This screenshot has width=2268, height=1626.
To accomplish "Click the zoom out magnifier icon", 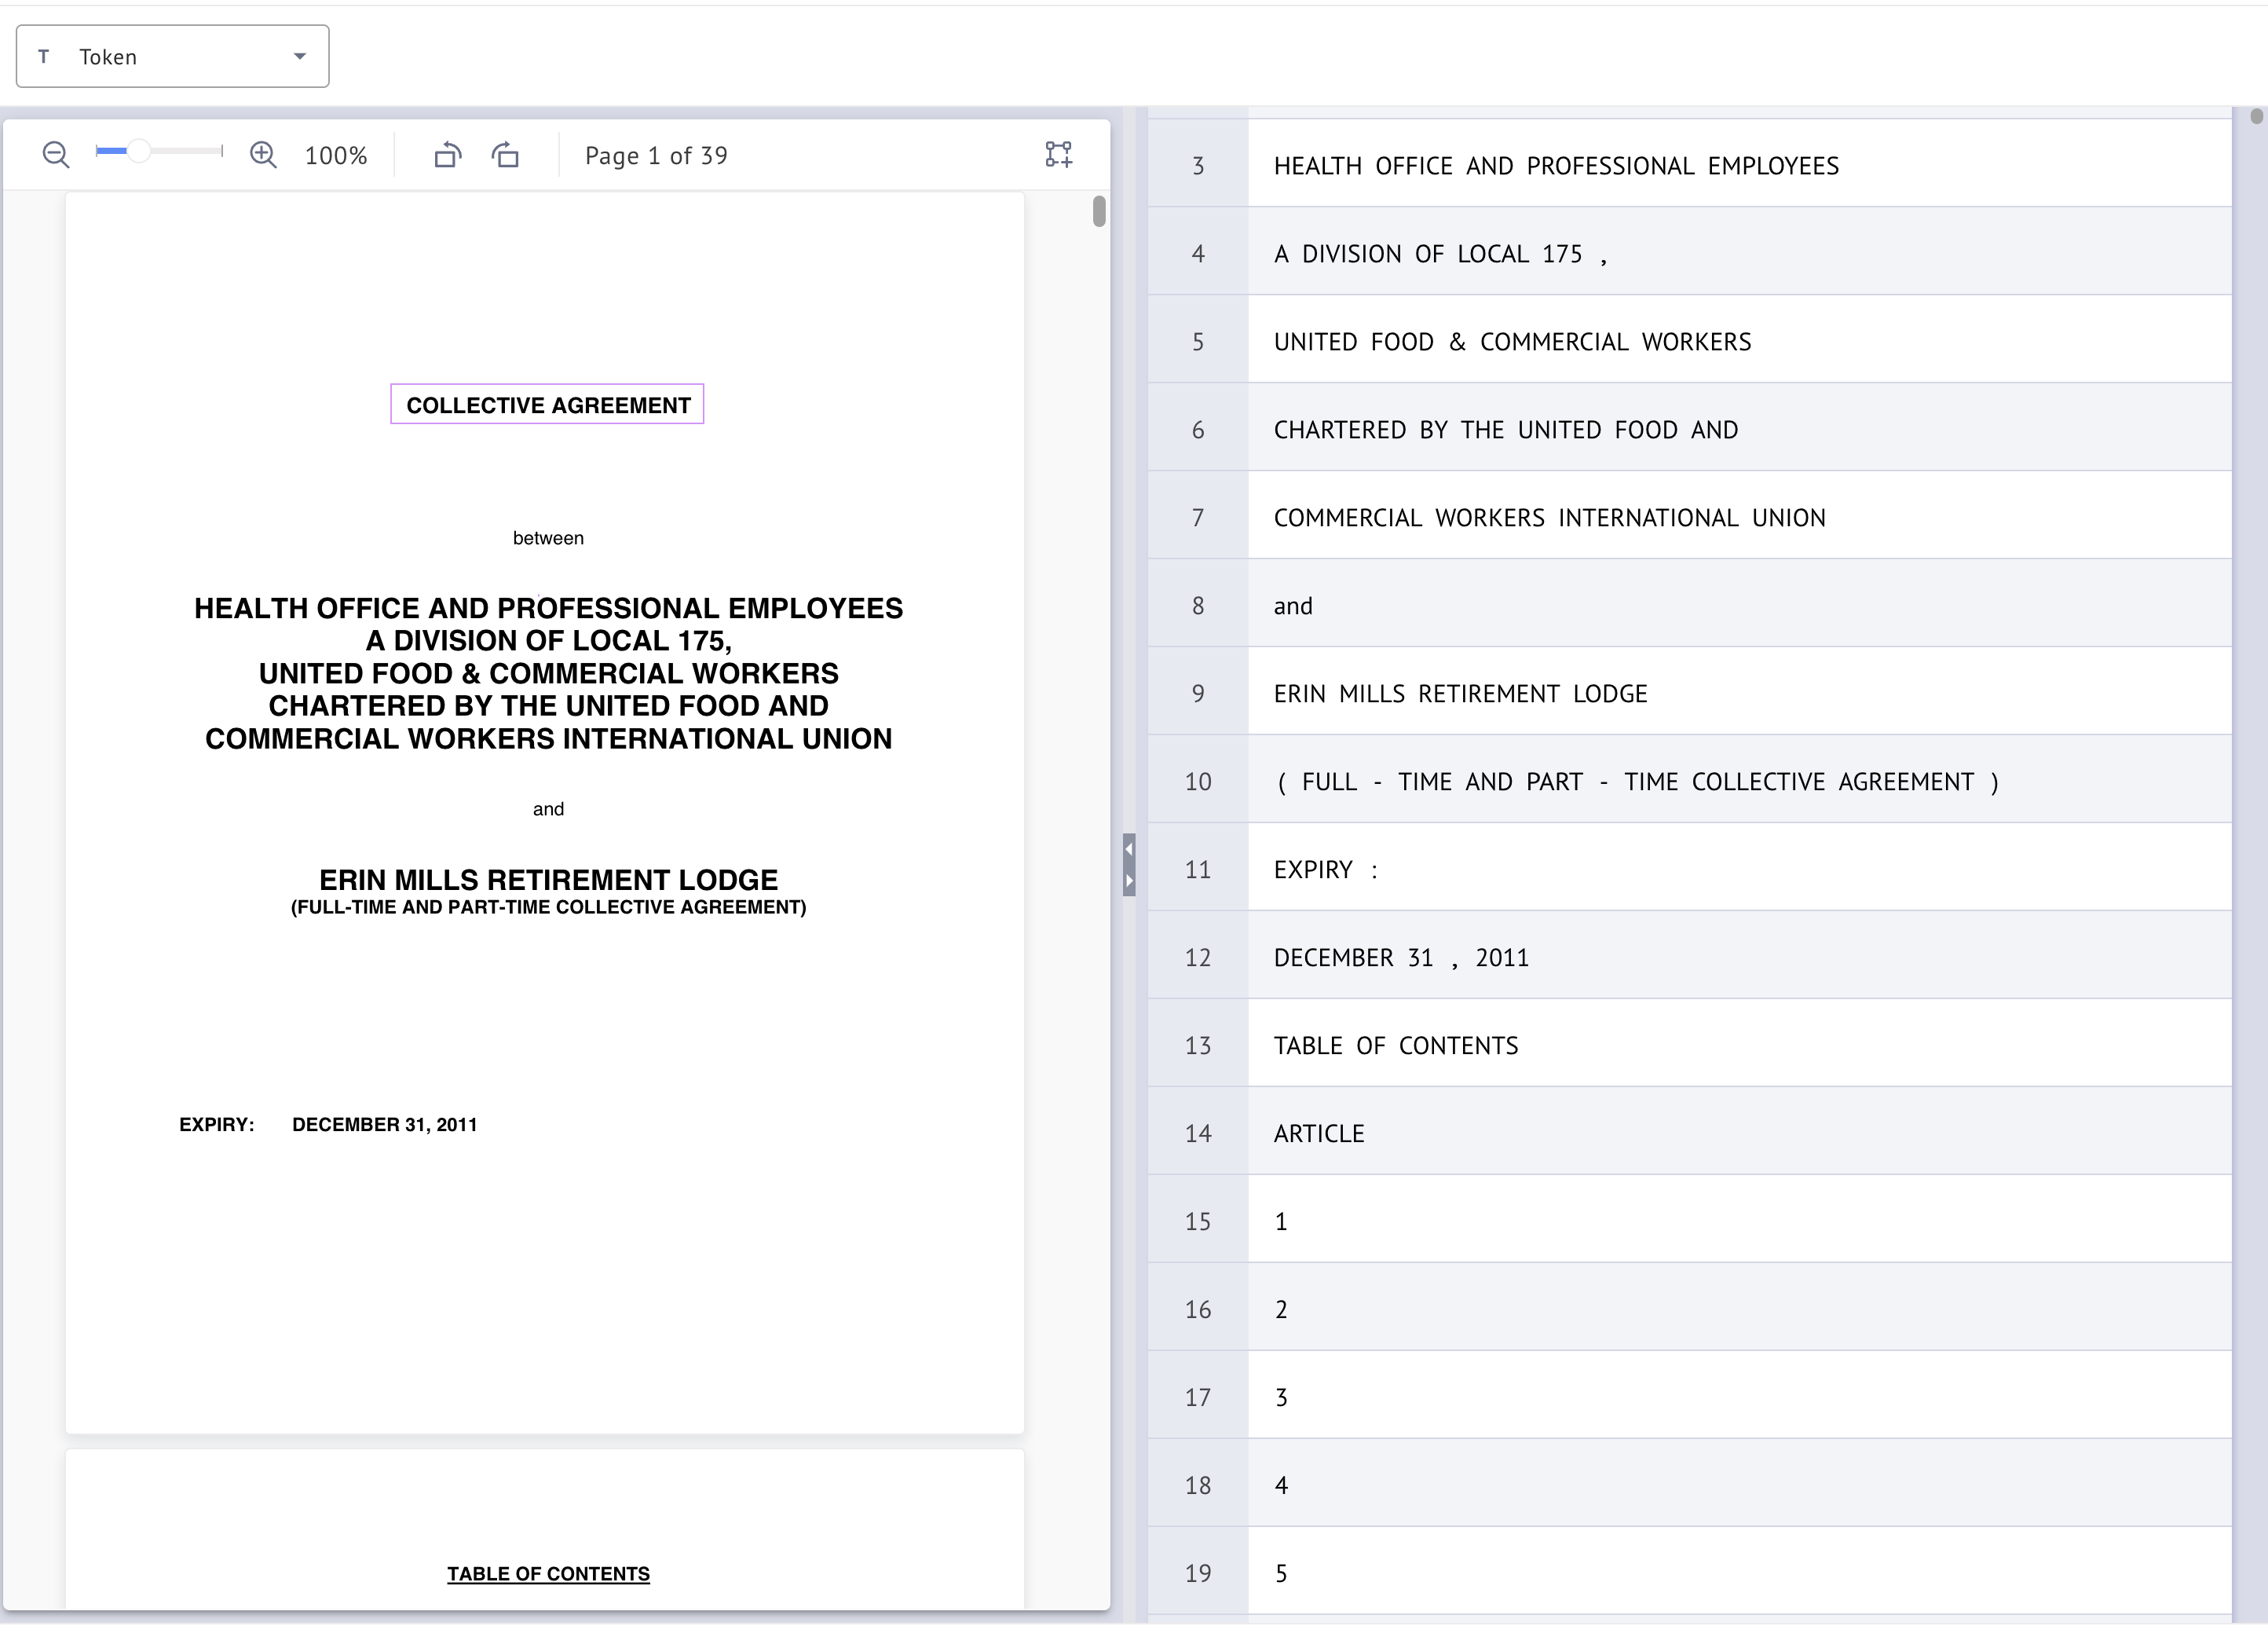I will click(x=56, y=155).
